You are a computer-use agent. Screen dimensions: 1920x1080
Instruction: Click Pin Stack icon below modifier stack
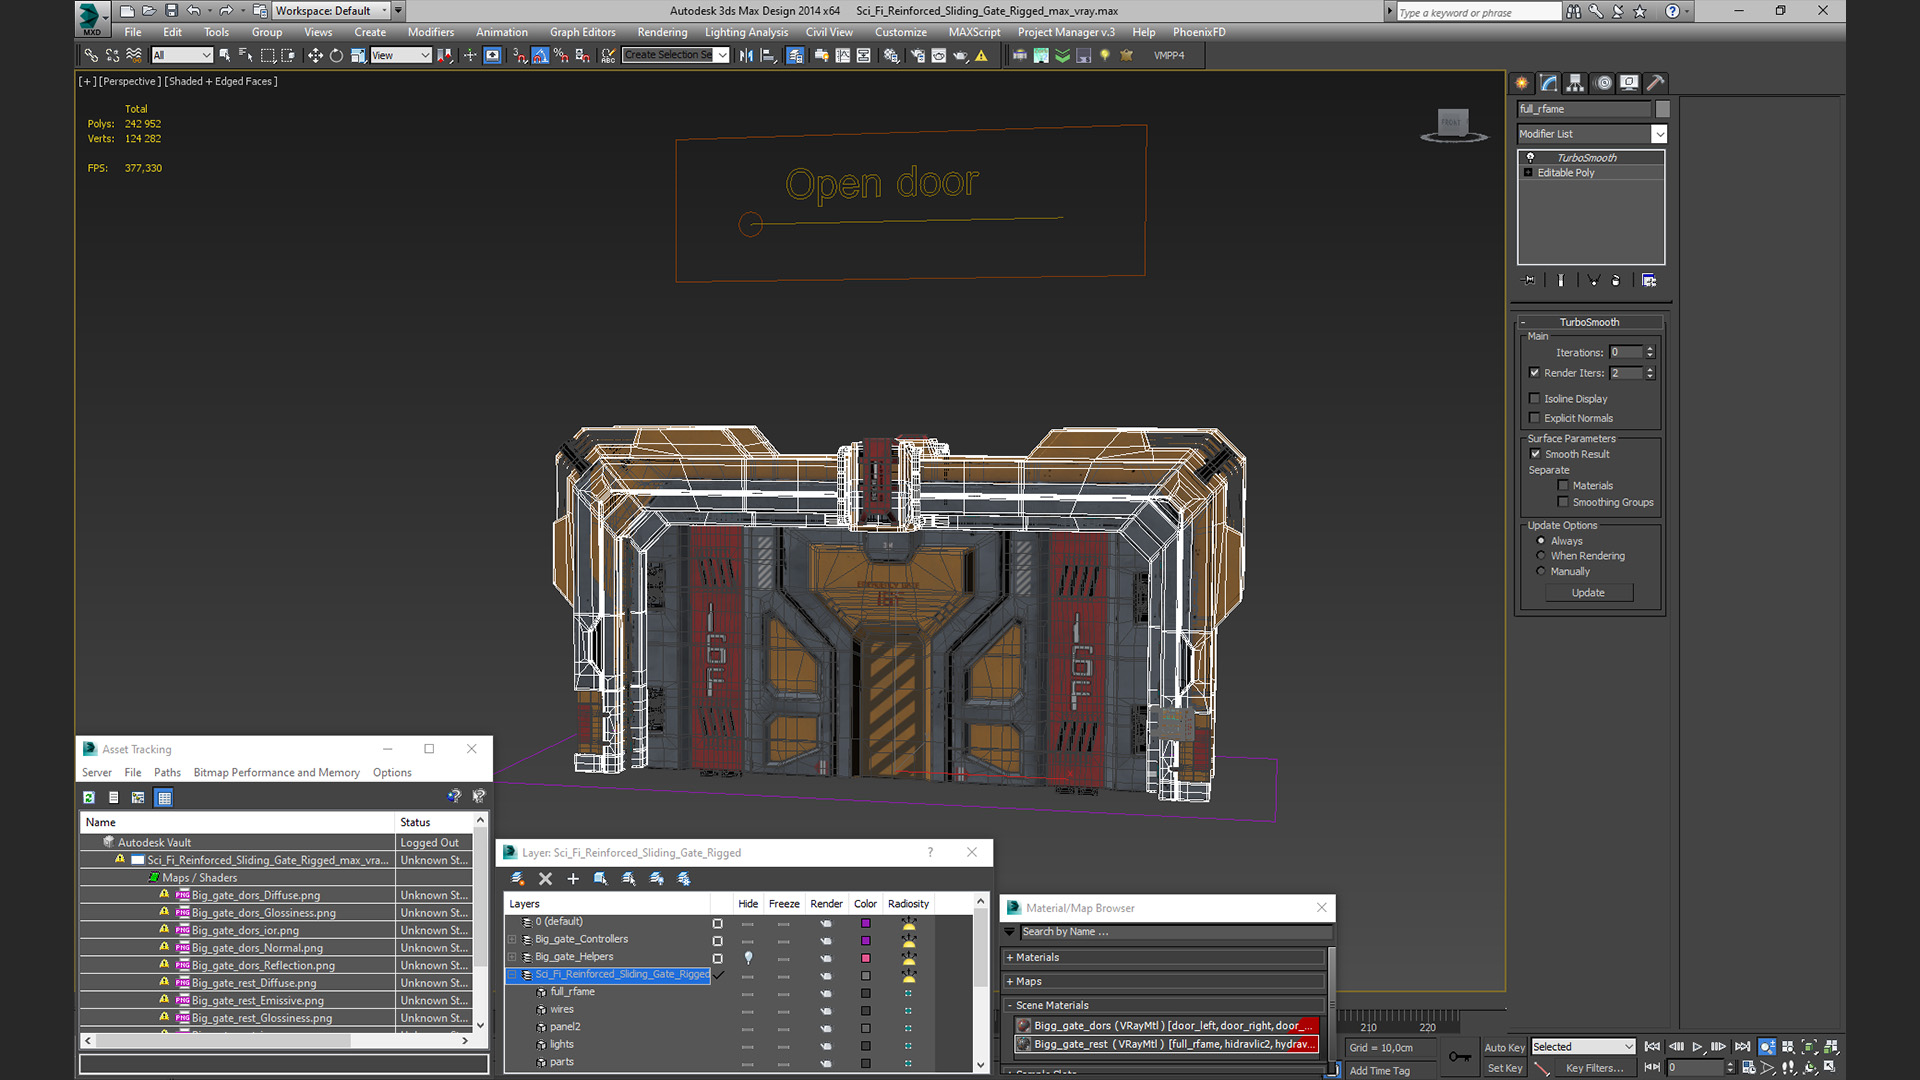tap(1528, 281)
